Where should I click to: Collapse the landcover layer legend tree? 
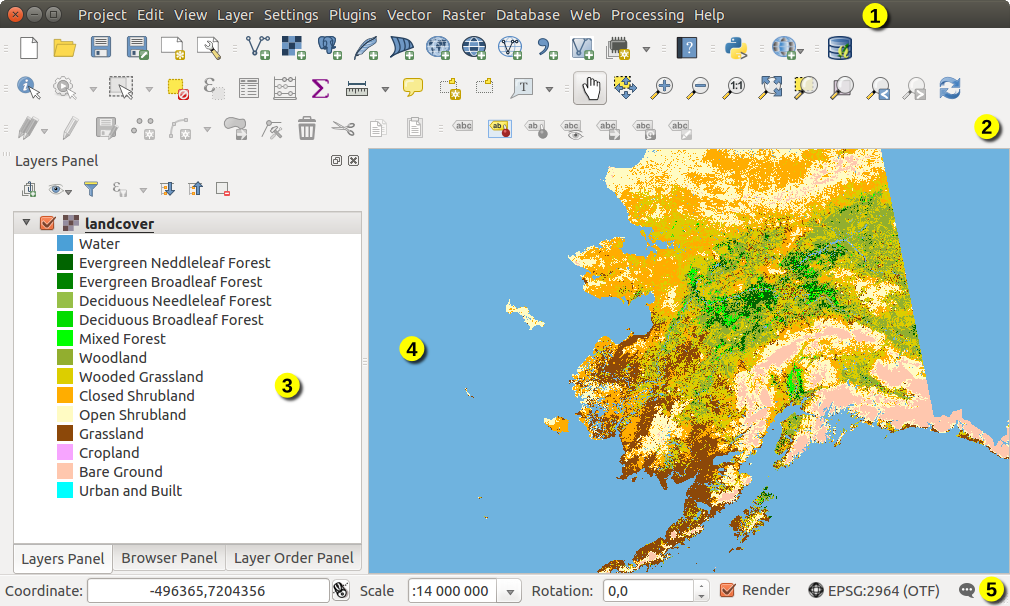pyautogui.click(x=26, y=223)
